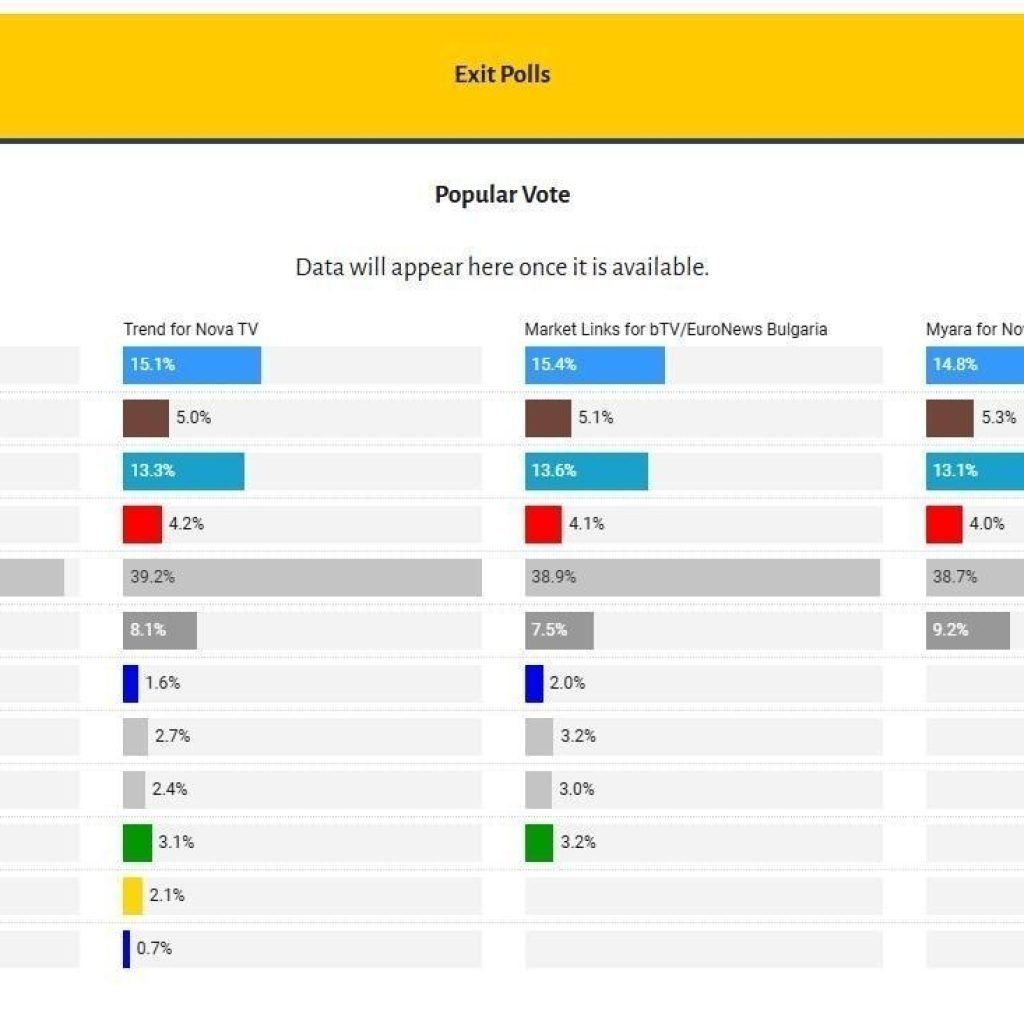Select the long grey 38.9% bar

pyautogui.click(x=702, y=577)
